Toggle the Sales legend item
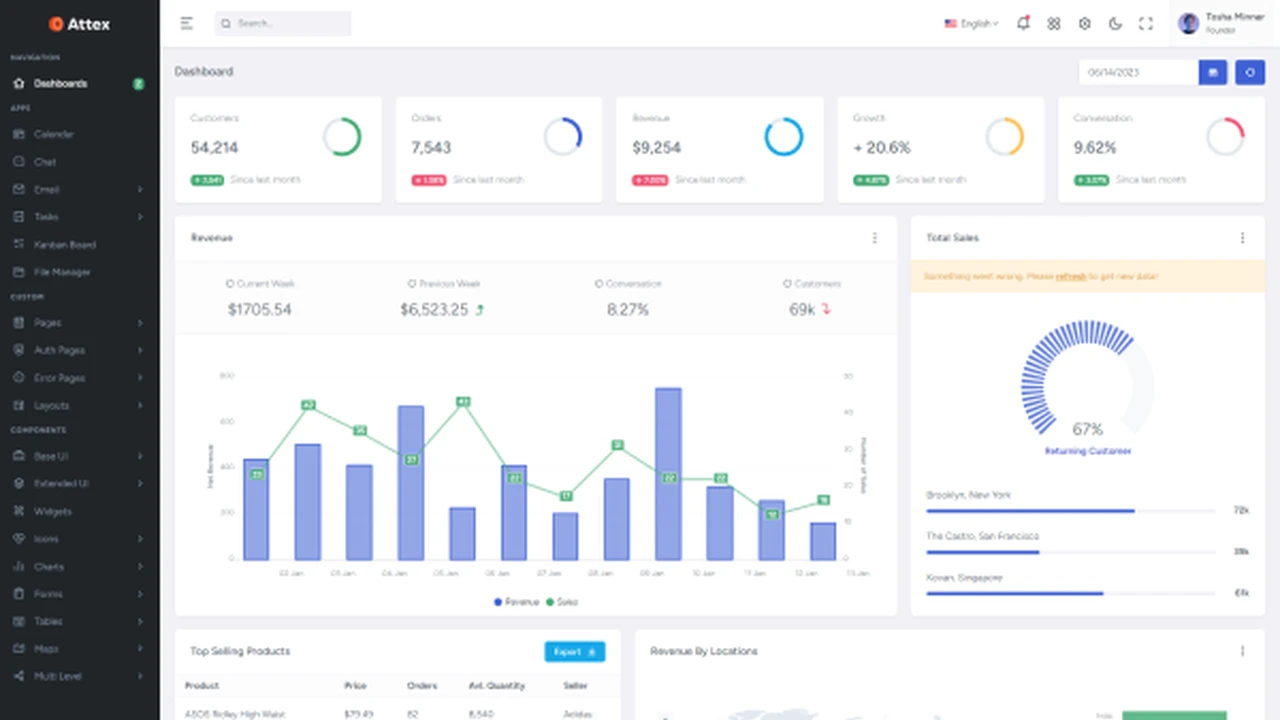Viewport: 1280px width, 720px height. pos(562,602)
